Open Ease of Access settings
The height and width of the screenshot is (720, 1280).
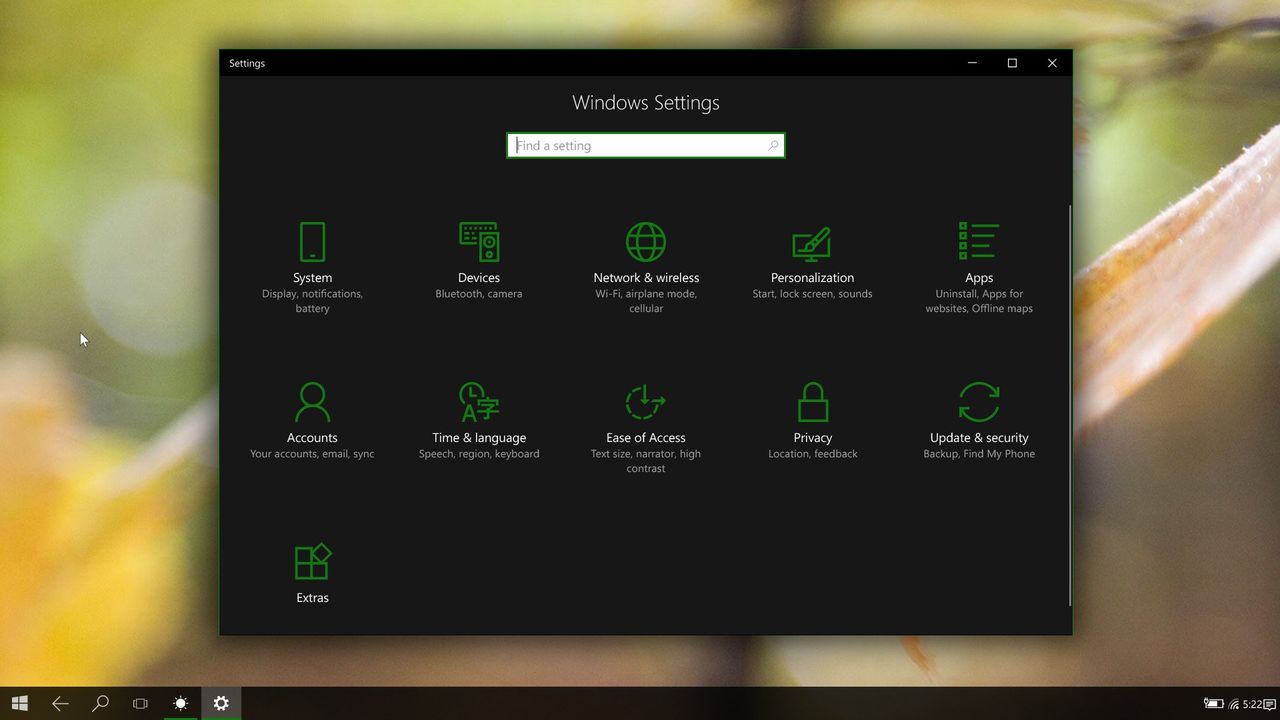(x=646, y=427)
